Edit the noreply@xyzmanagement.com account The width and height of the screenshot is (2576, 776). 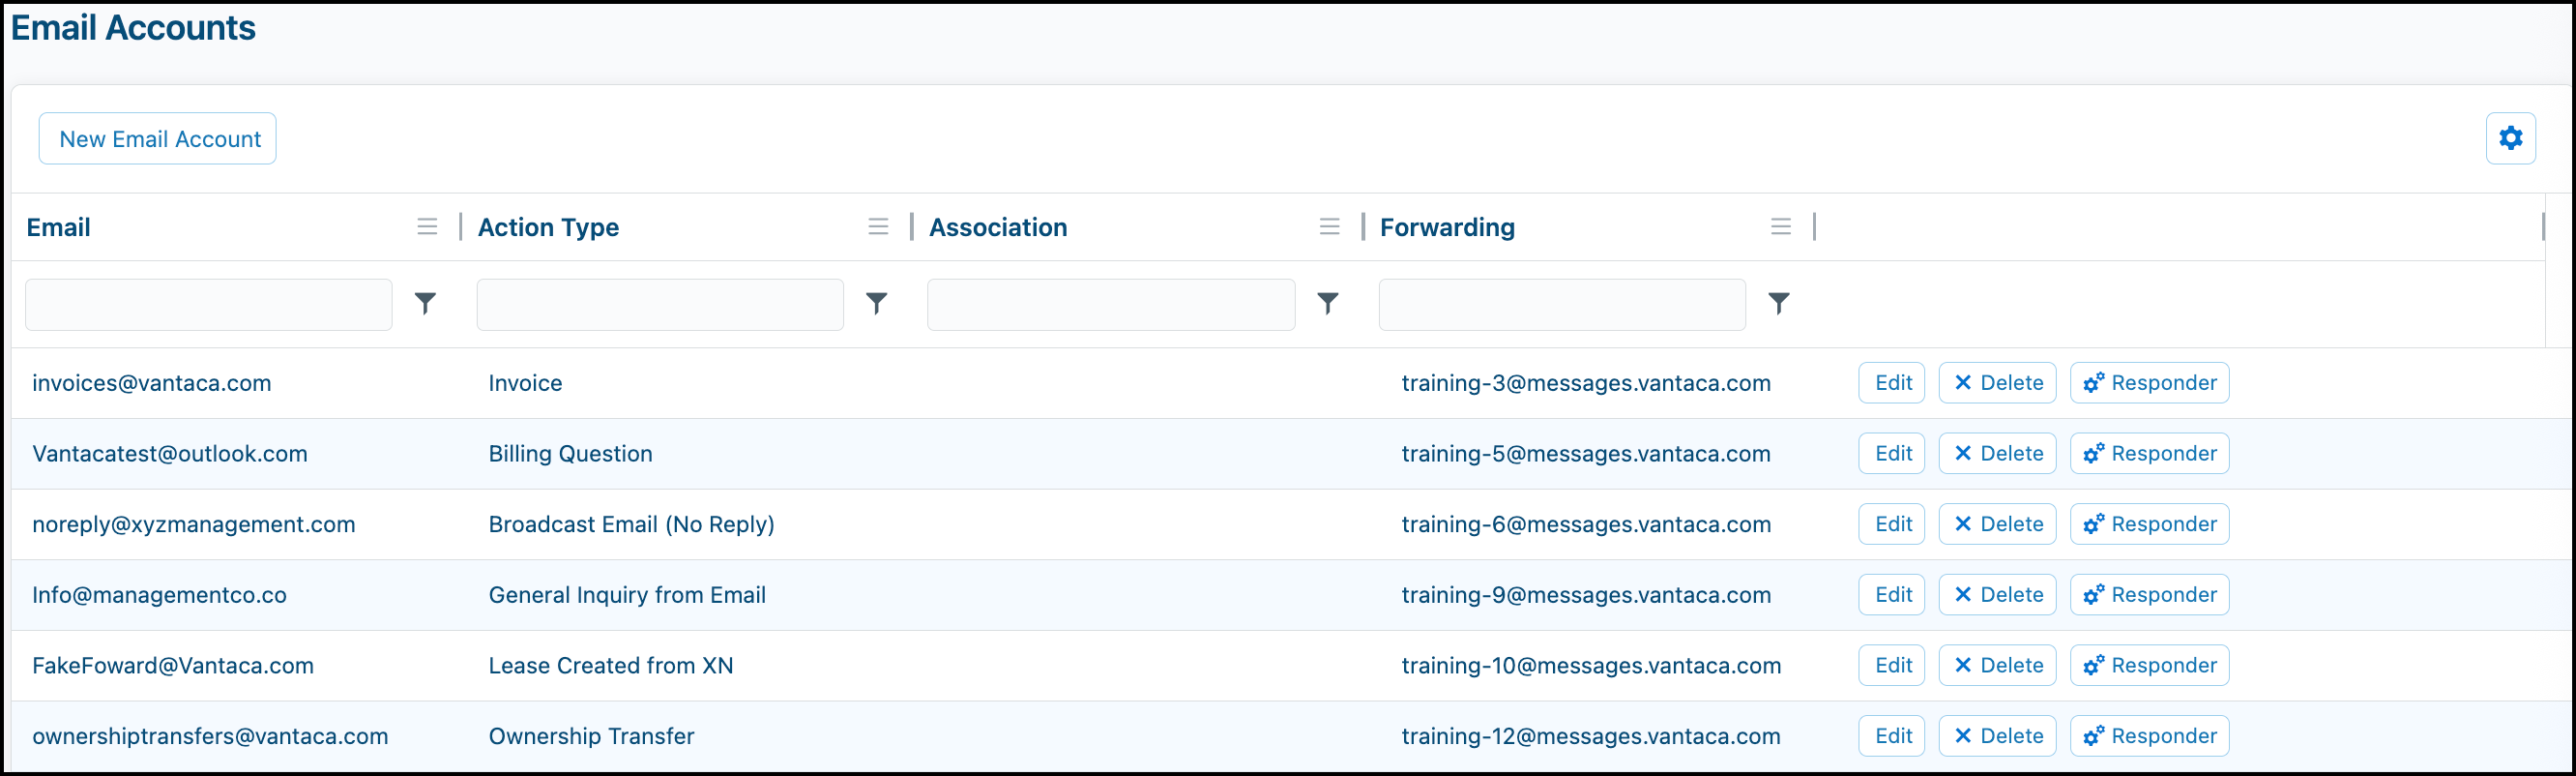(1892, 524)
